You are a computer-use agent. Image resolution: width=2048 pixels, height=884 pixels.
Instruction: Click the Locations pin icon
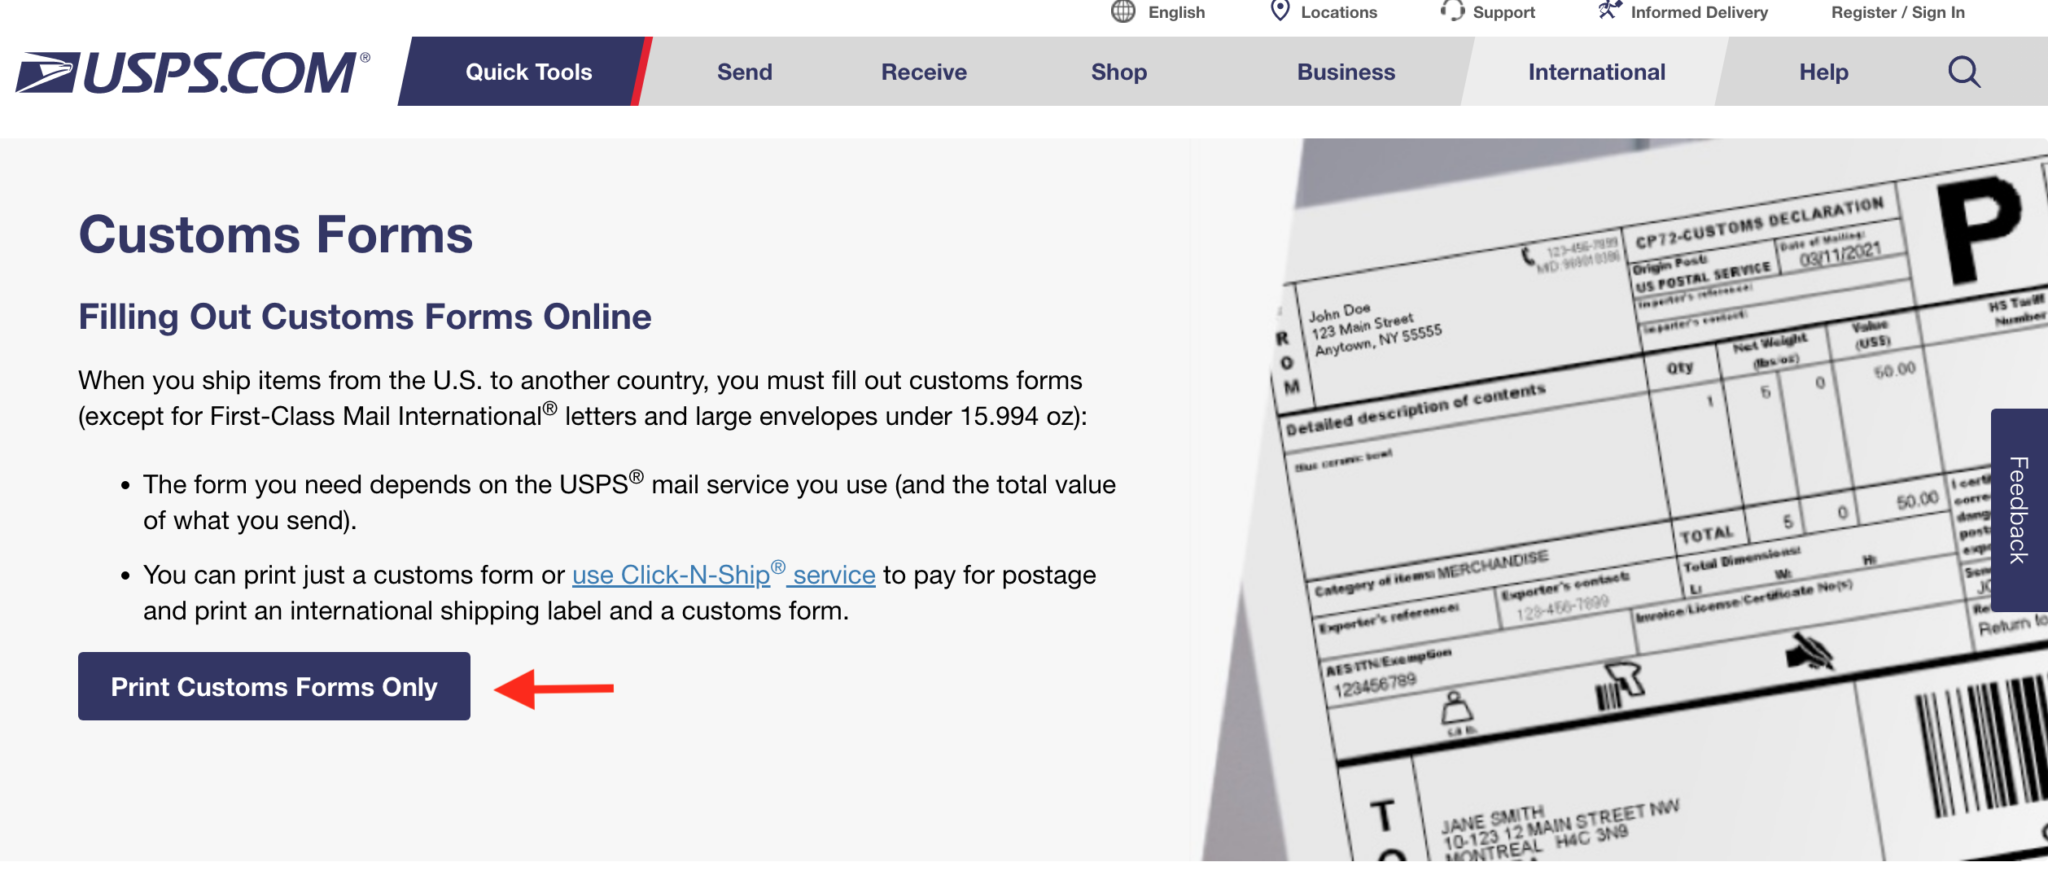click(x=1279, y=12)
